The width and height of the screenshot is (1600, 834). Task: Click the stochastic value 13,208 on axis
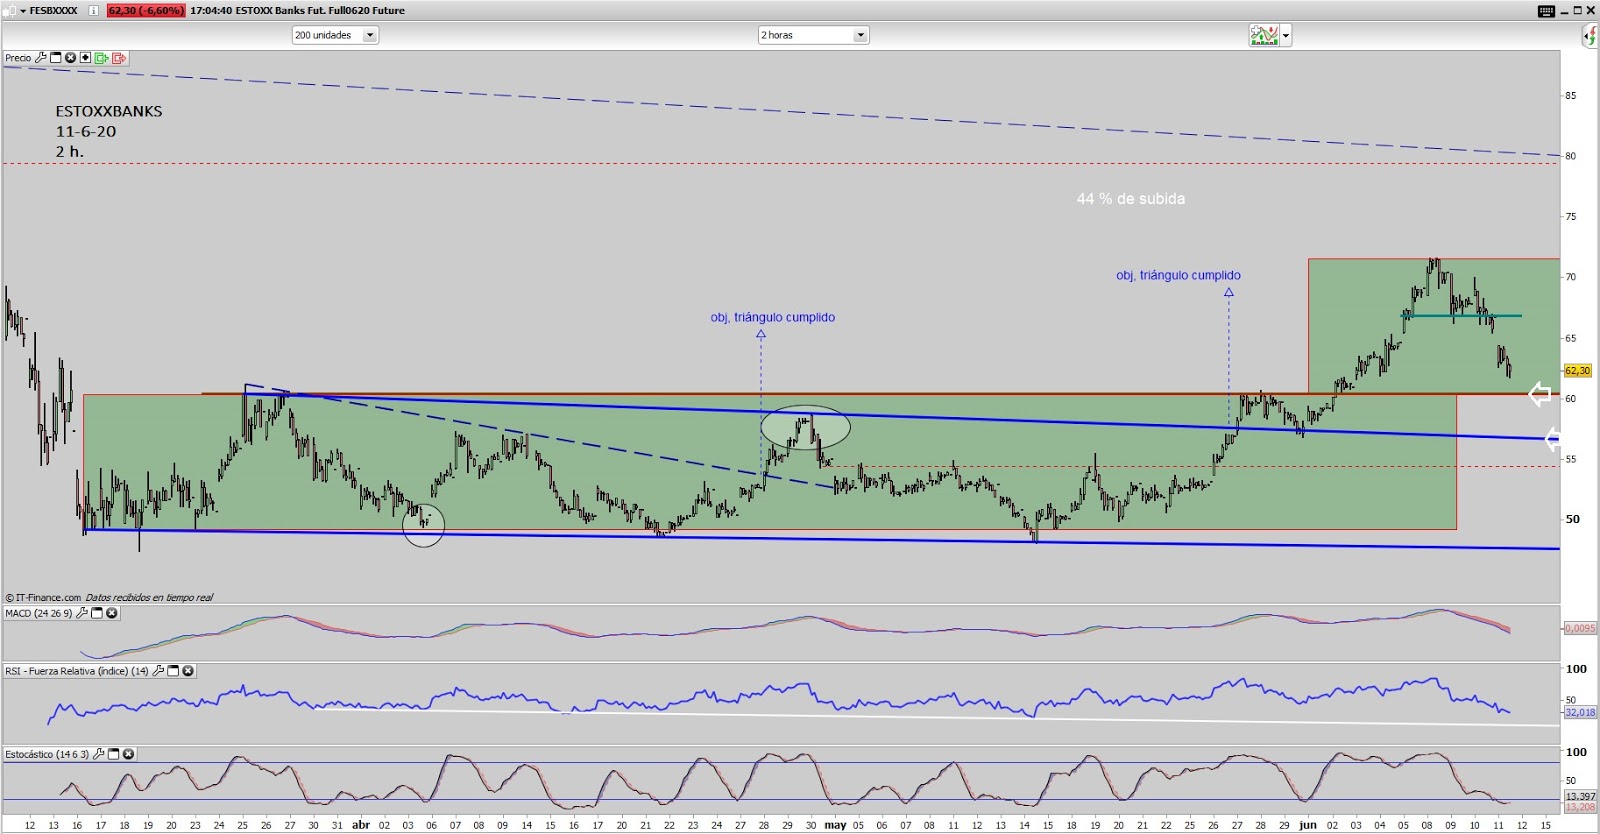[1580, 806]
